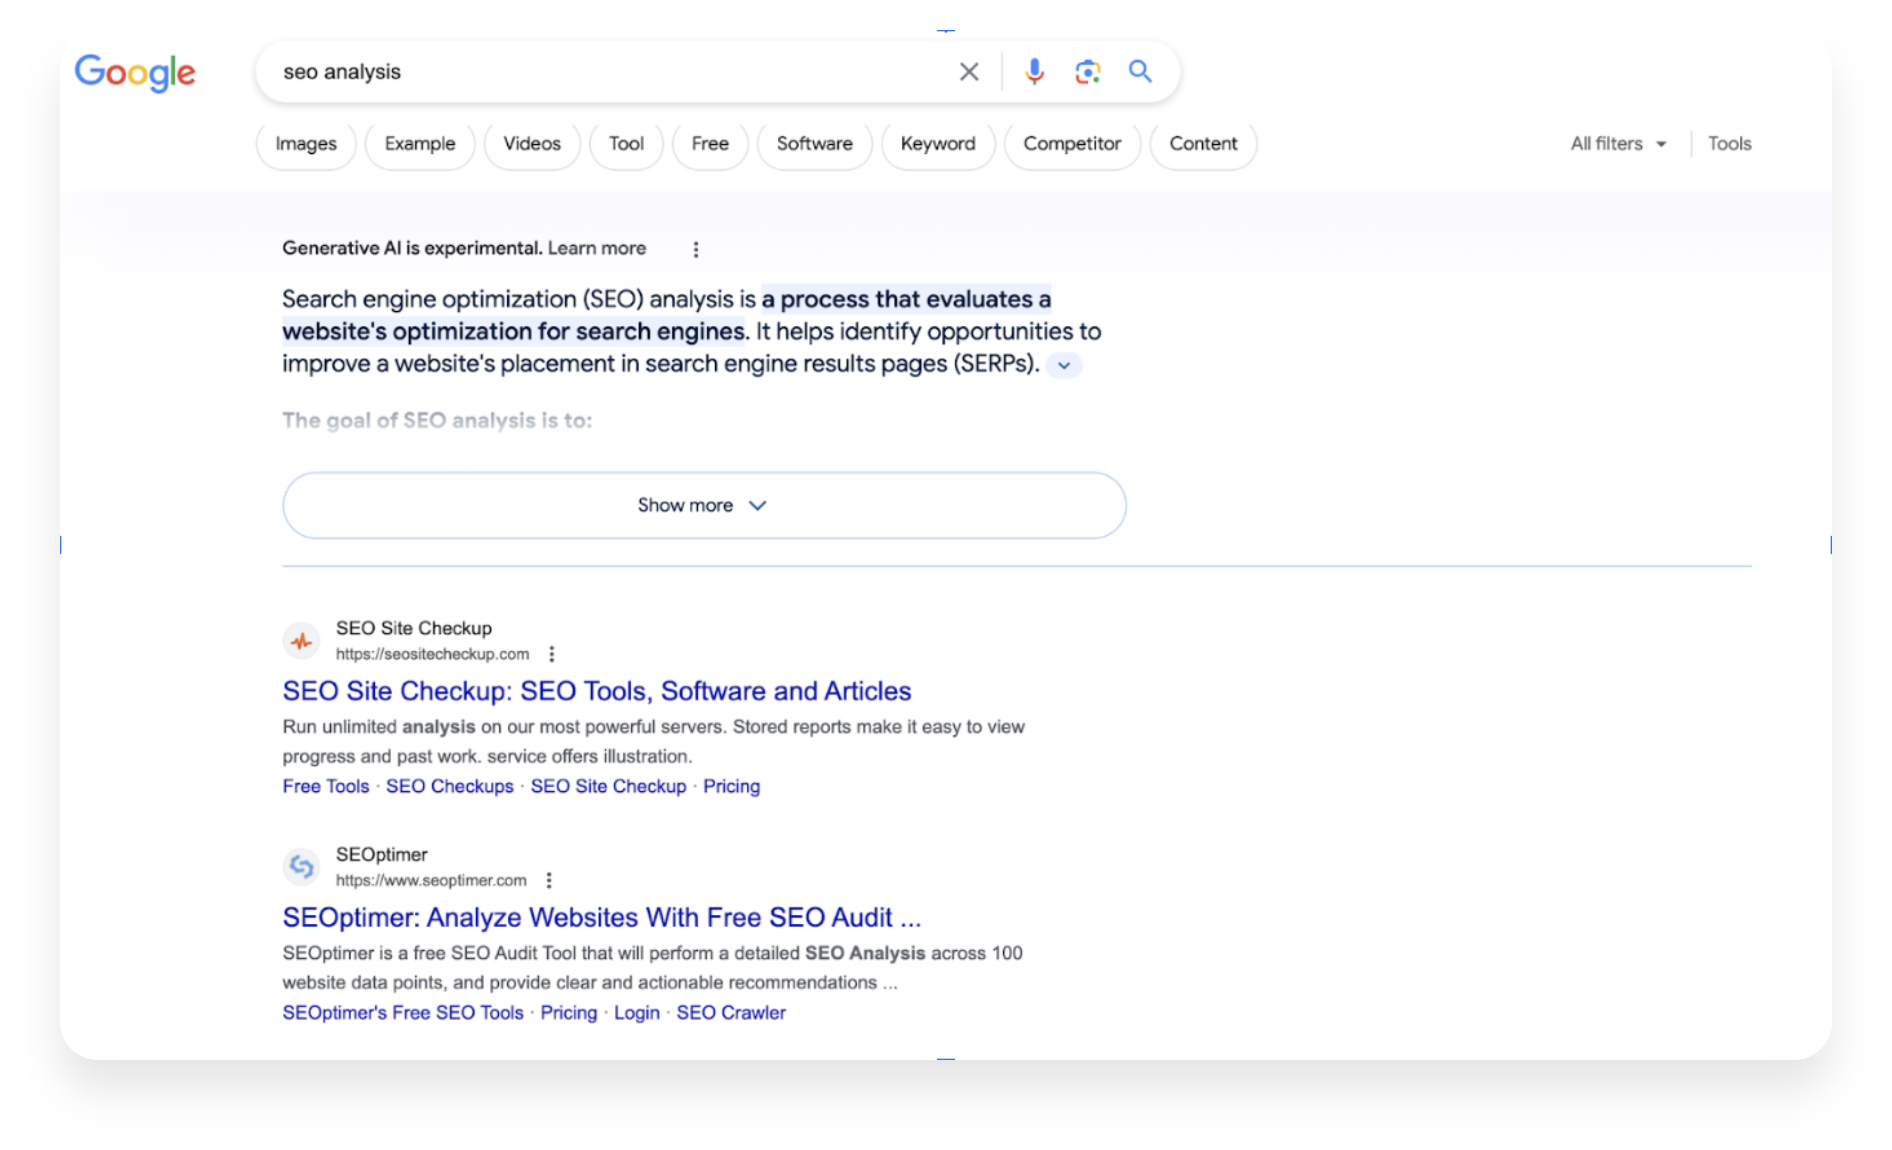The image size is (1892, 1150).
Task: Open the Pricing sitelink under SEOptimer
Action: 569,1012
